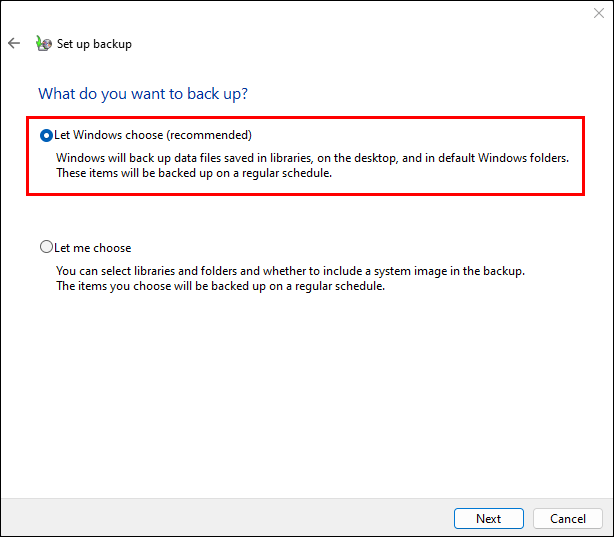Close the Set up backup window

click(x=598, y=14)
